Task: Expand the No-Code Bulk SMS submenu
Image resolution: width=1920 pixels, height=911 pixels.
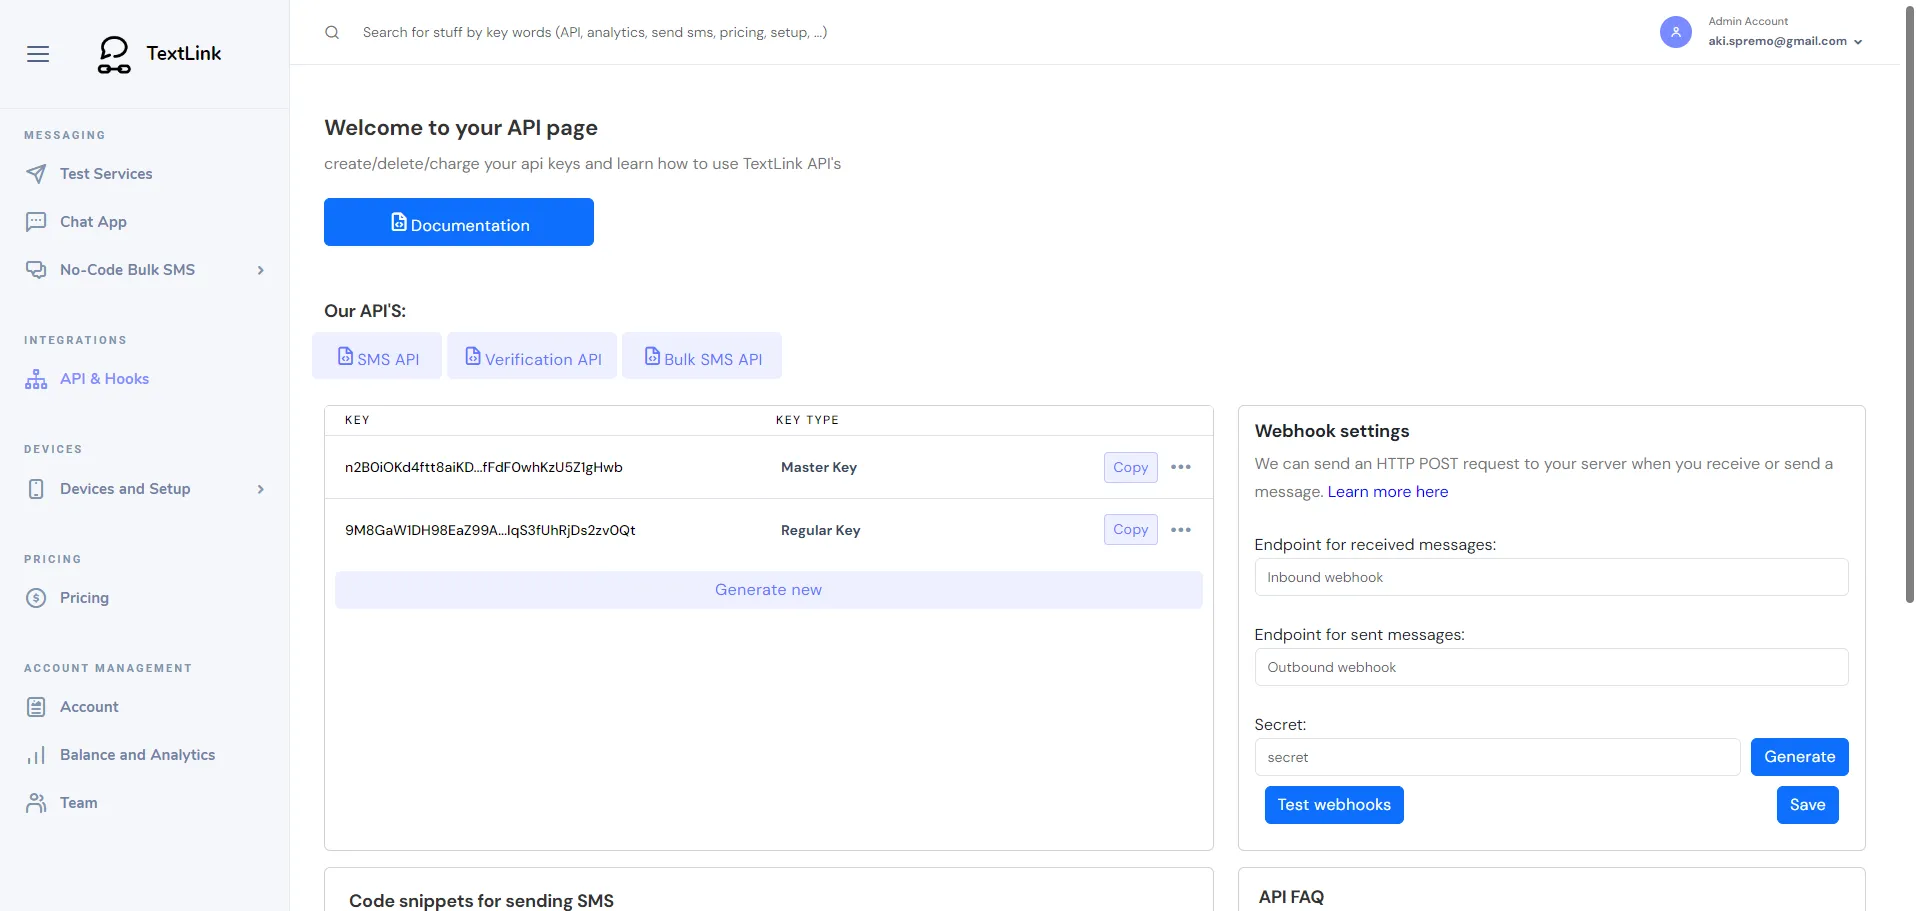Action: coord(260,270)
